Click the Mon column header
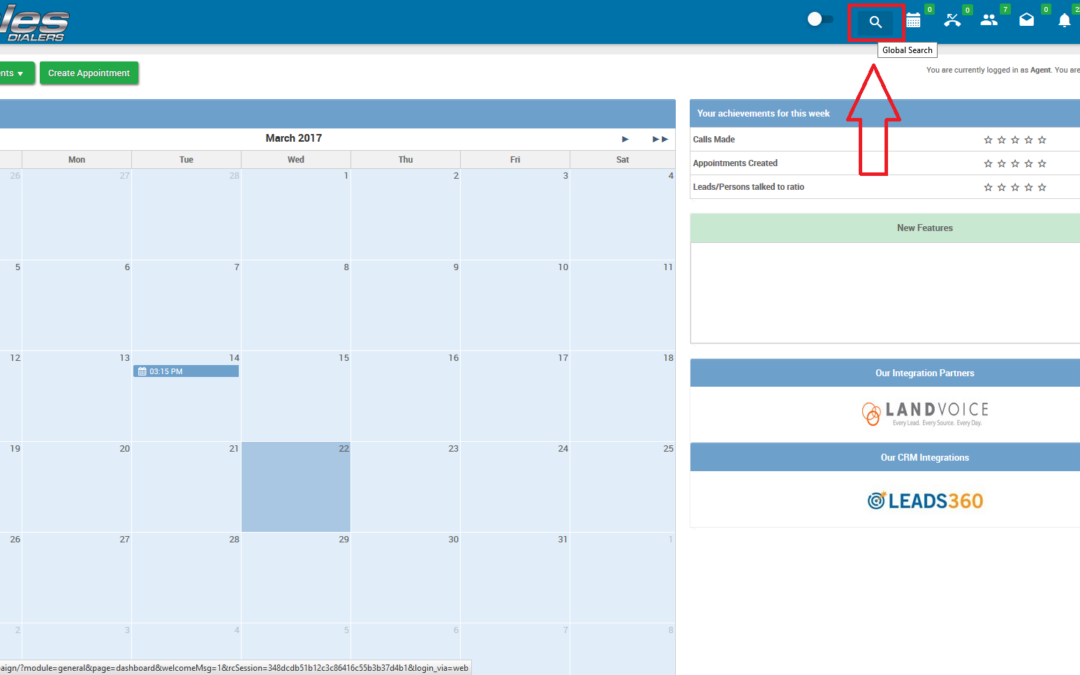 (76, 160)
